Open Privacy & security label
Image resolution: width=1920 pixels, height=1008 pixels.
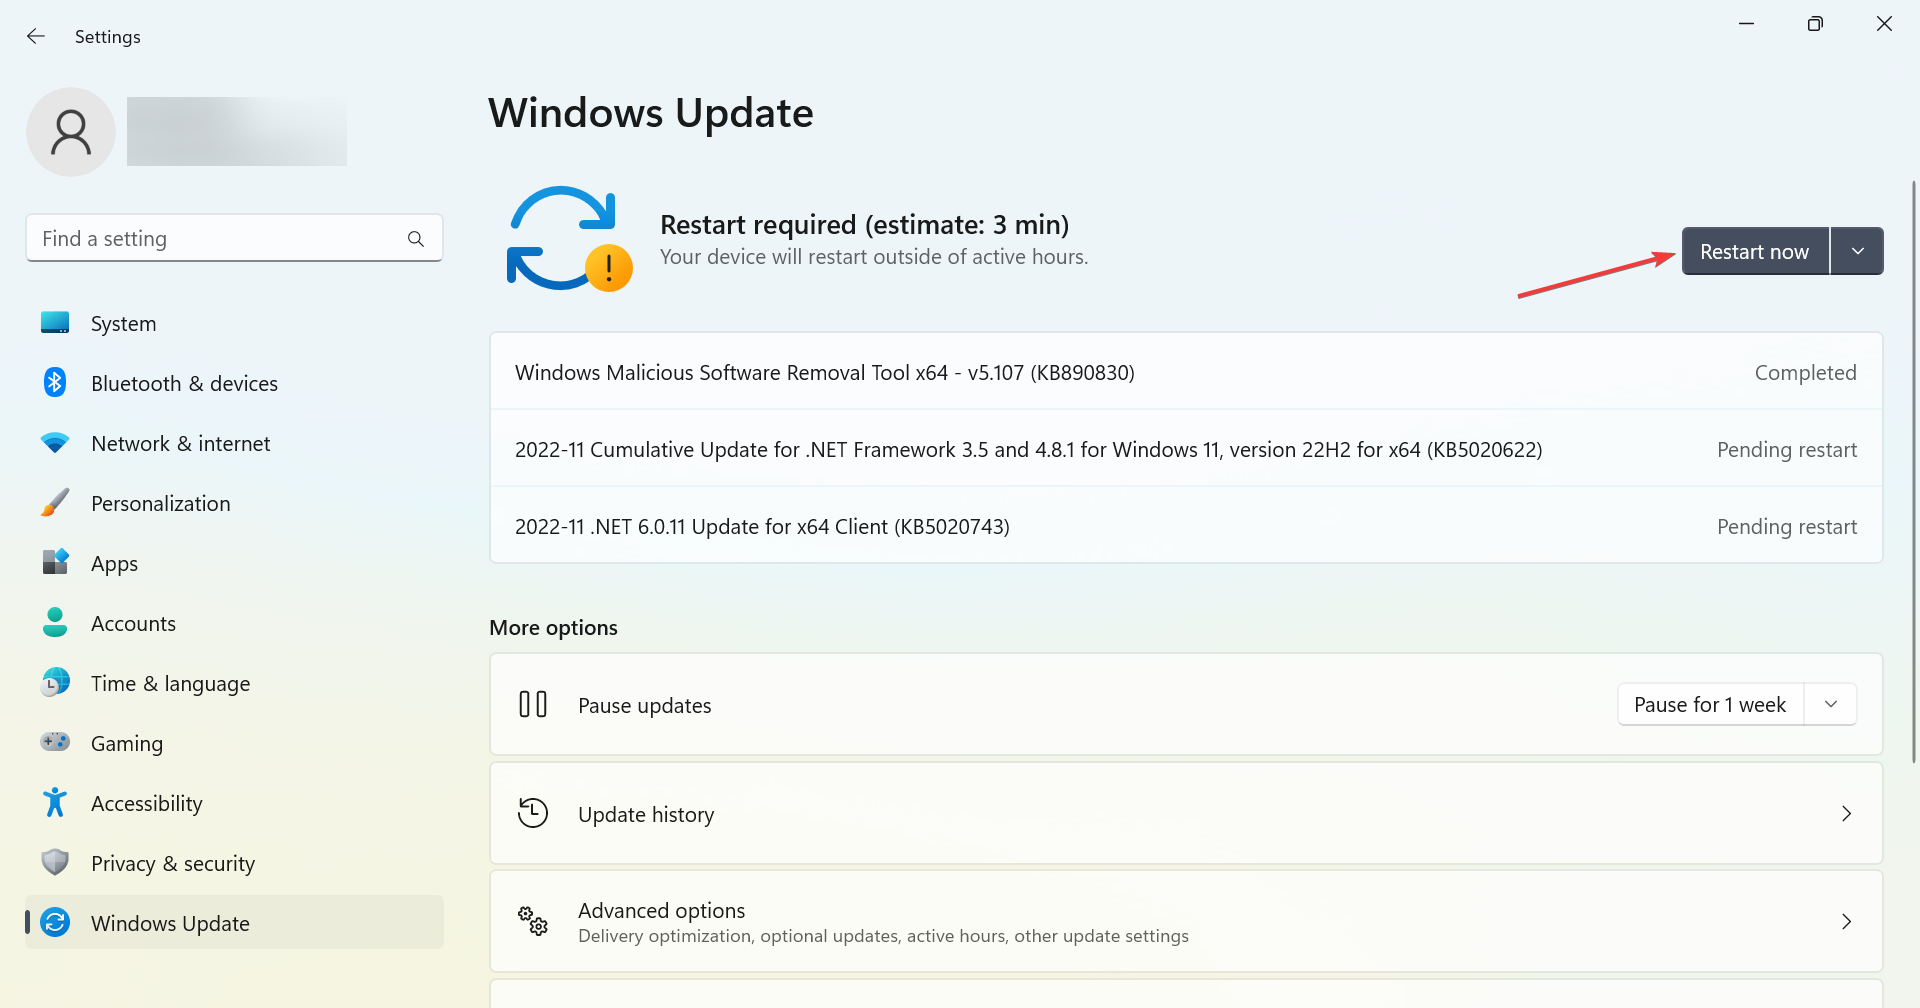pos(172,864)
